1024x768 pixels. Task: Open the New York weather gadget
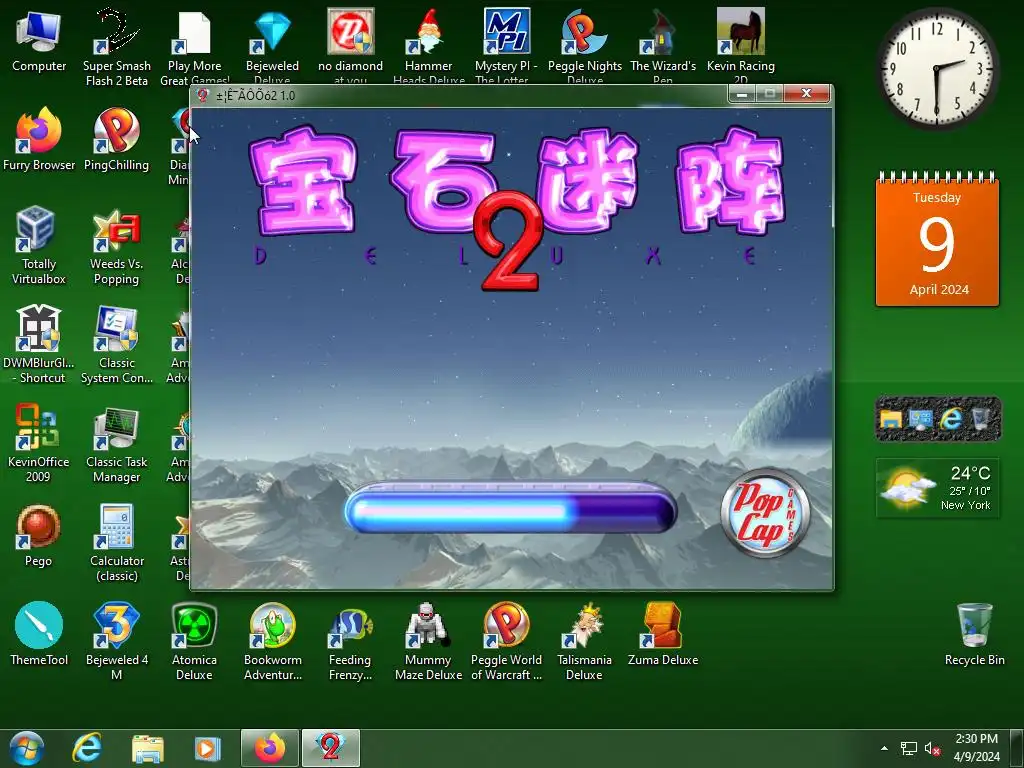point(938,488)
